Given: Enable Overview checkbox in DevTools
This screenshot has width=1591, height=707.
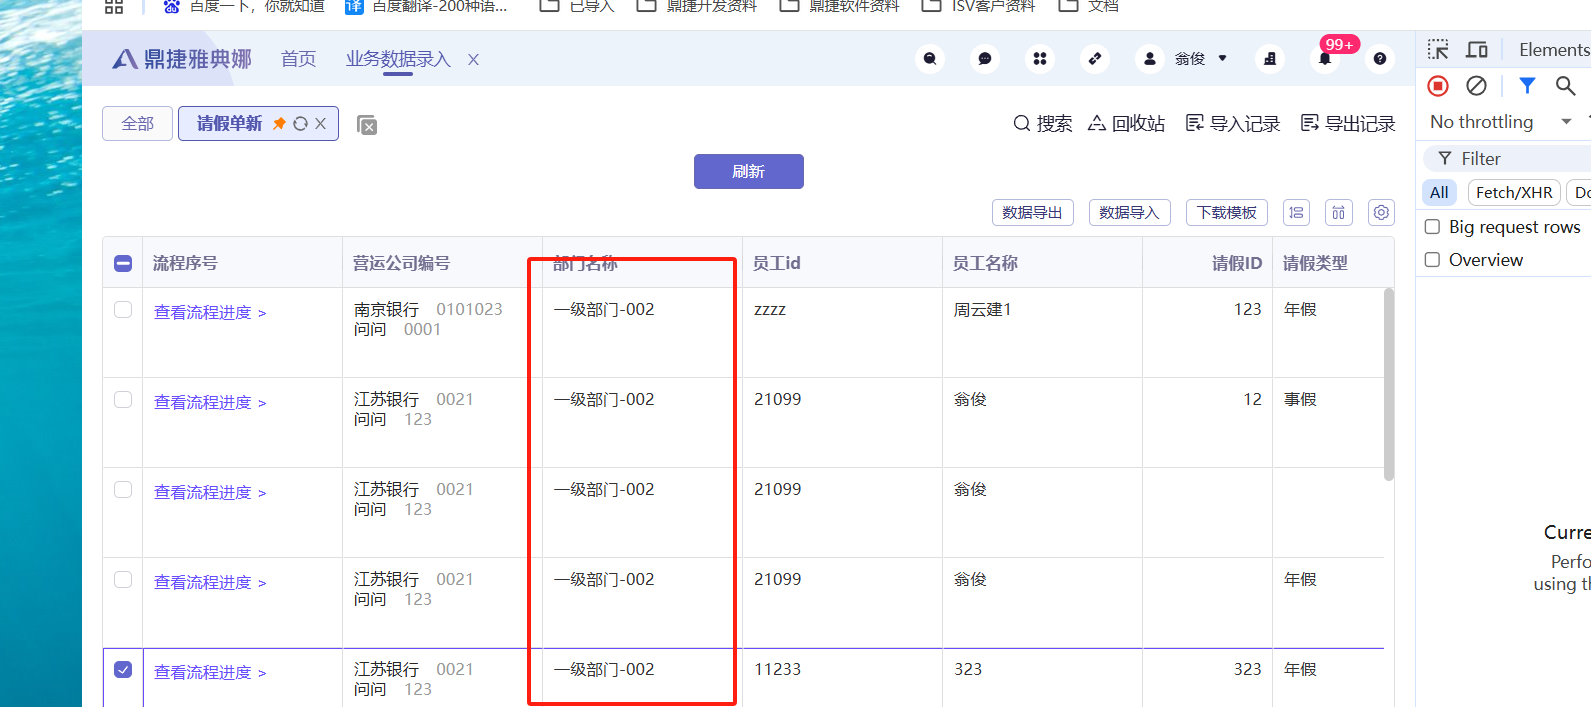Looking at the screenshot, I should [1432, 260].
